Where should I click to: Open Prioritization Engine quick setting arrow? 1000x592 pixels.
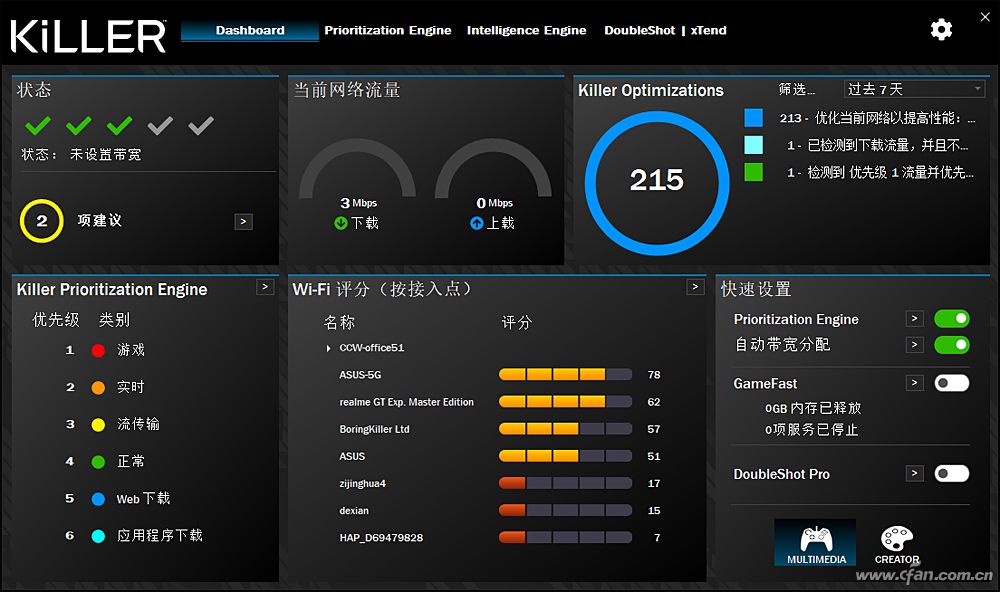915,318
